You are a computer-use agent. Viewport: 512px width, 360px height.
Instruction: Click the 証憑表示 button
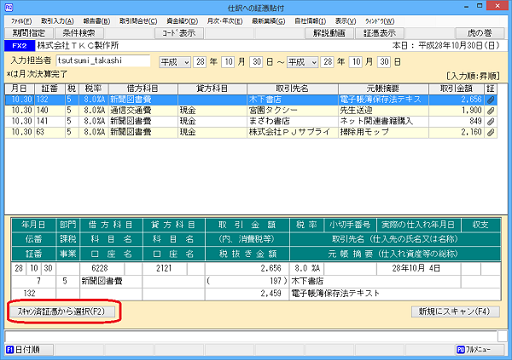click(380, 33)
